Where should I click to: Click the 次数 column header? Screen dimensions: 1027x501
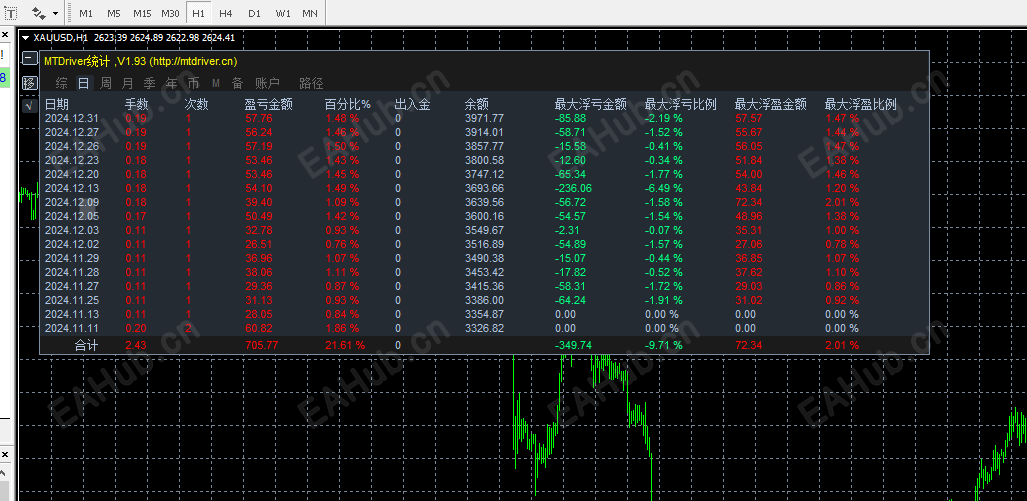click(x=196, y=104)
